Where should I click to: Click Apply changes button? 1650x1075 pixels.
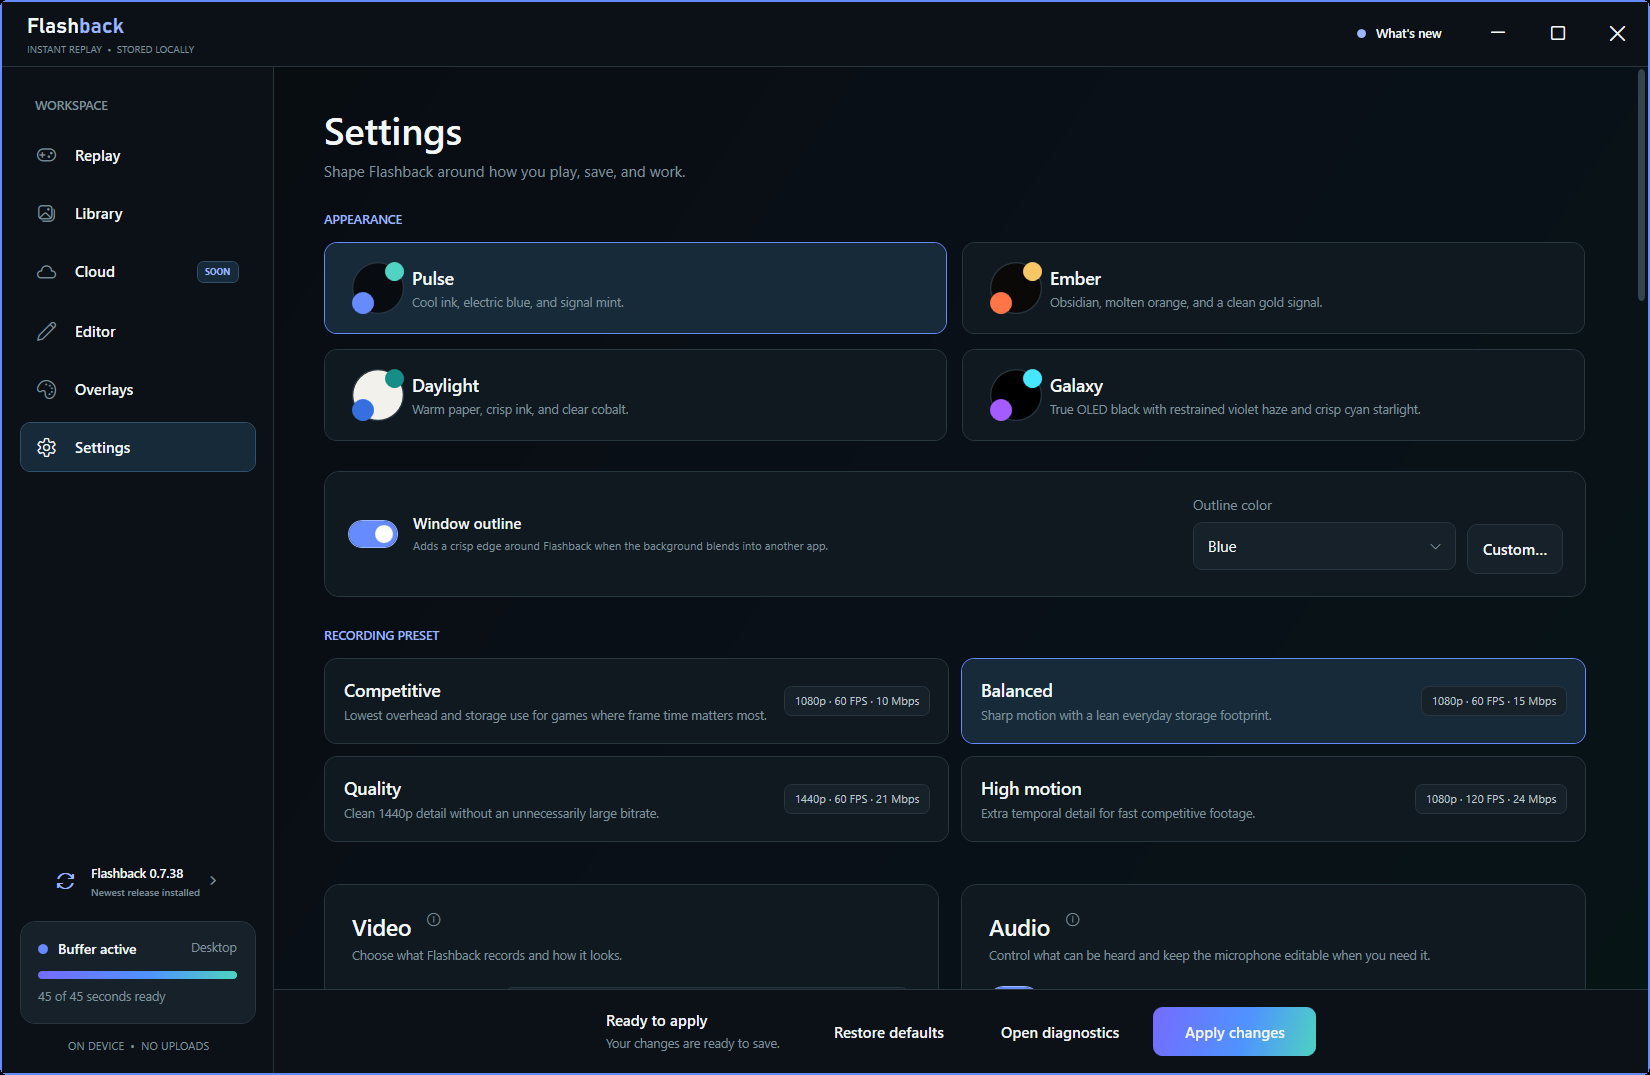pos(1234,1032)
